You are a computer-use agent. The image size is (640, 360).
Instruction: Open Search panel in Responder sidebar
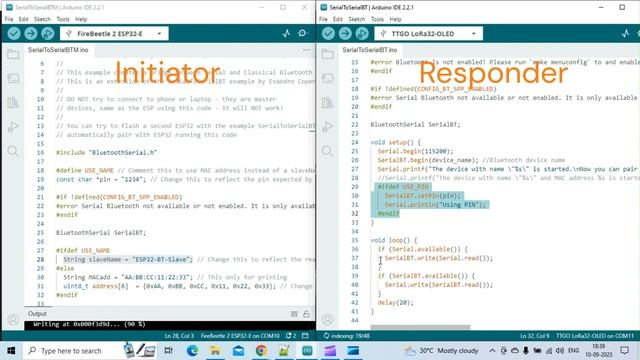(x=327, y=151)
